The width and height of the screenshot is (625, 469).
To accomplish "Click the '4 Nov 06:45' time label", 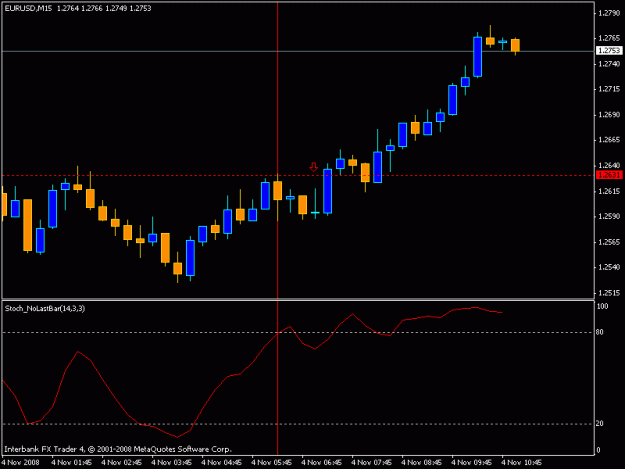I will (x=321, y=463).
